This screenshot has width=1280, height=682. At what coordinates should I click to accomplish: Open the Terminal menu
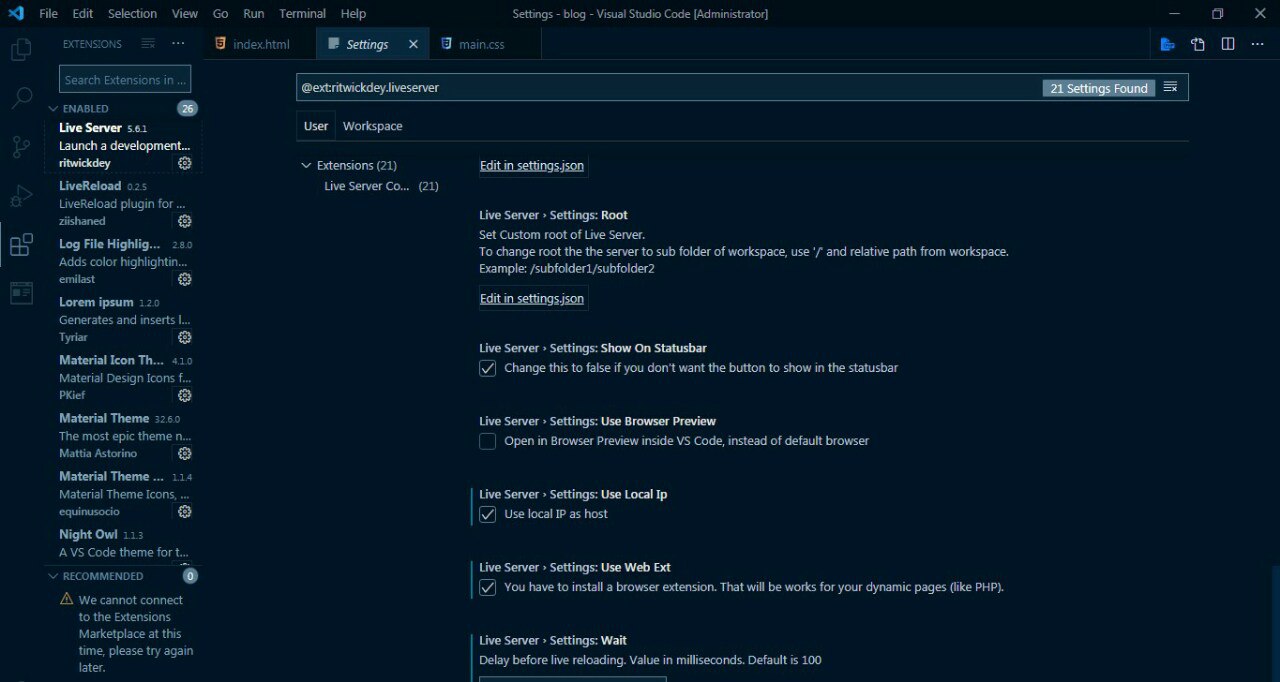point(302,13)
